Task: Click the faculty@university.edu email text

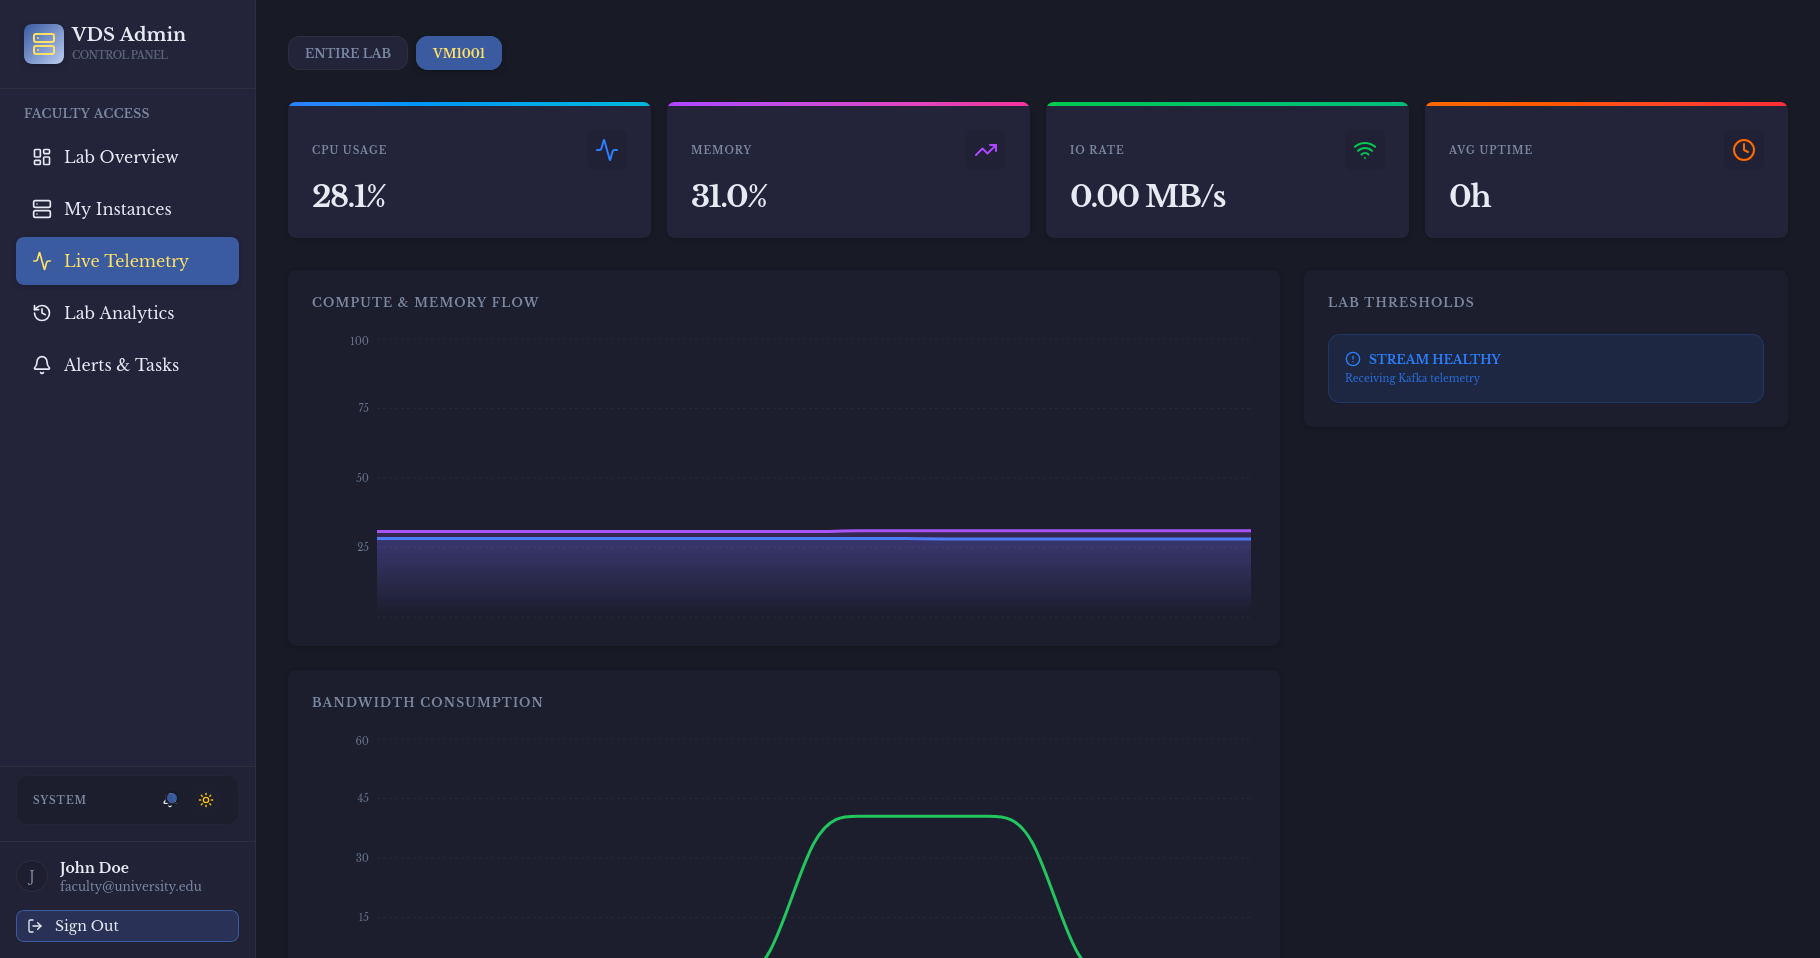Action: [131, 886]
